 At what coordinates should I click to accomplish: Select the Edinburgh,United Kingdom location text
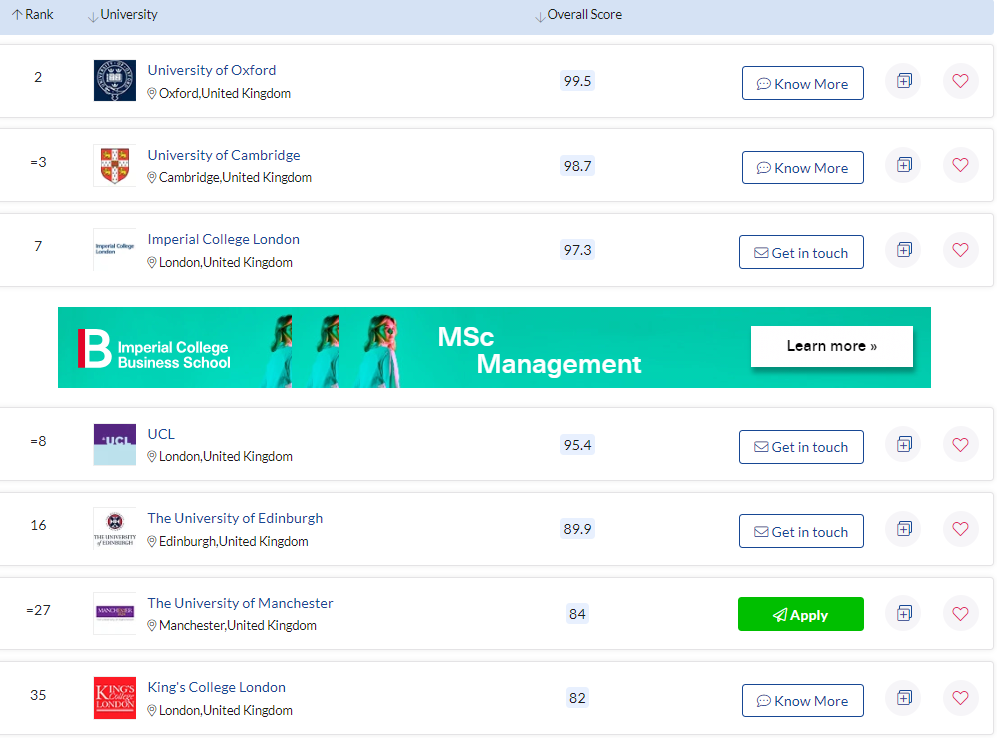click(x=233, y=542)
